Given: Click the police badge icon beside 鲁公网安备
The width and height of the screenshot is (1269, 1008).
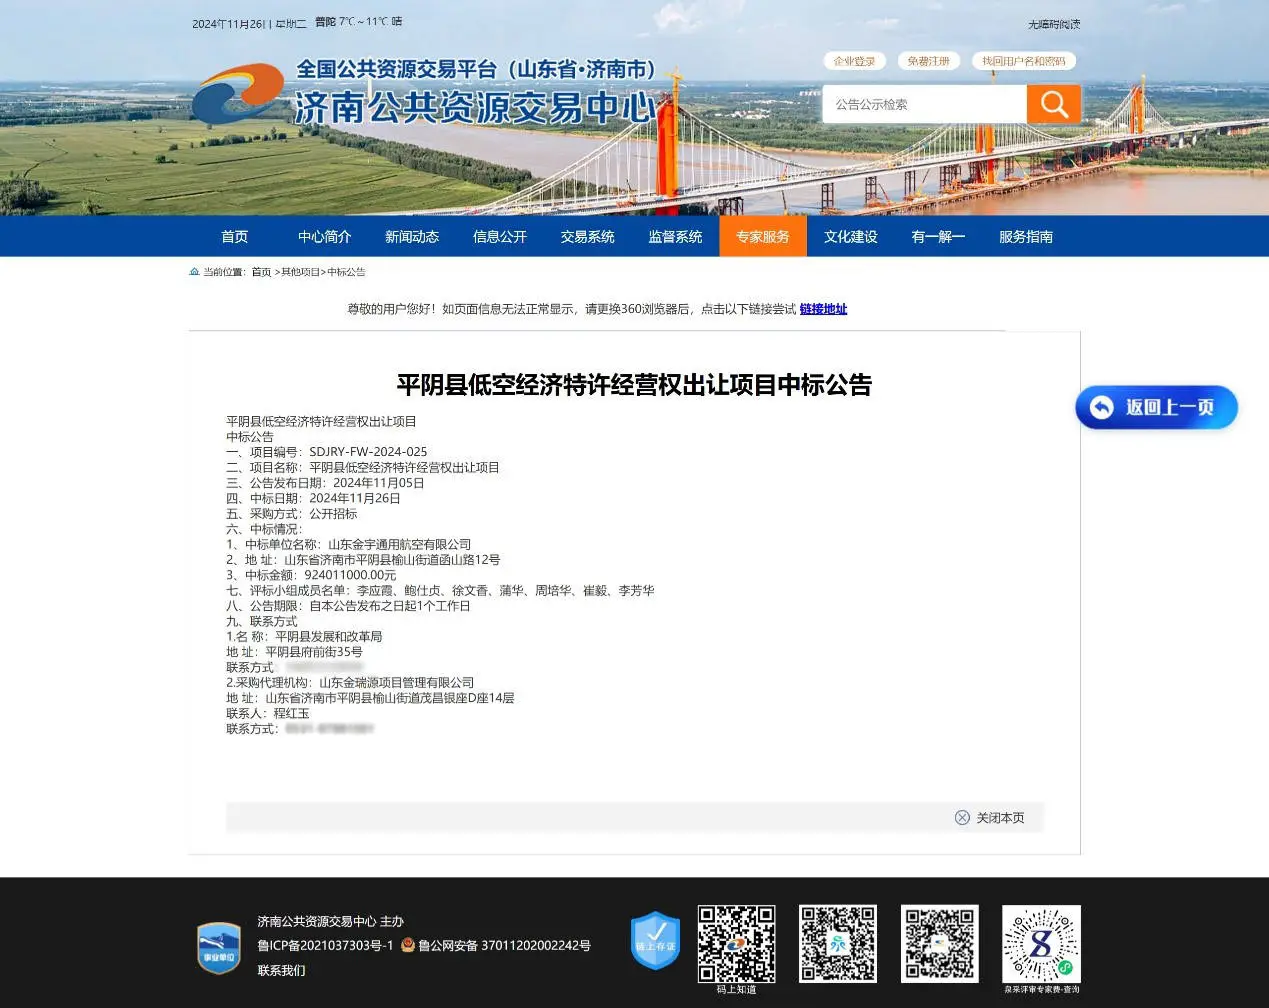Looking at the screenshot, I should pos(407,945).
